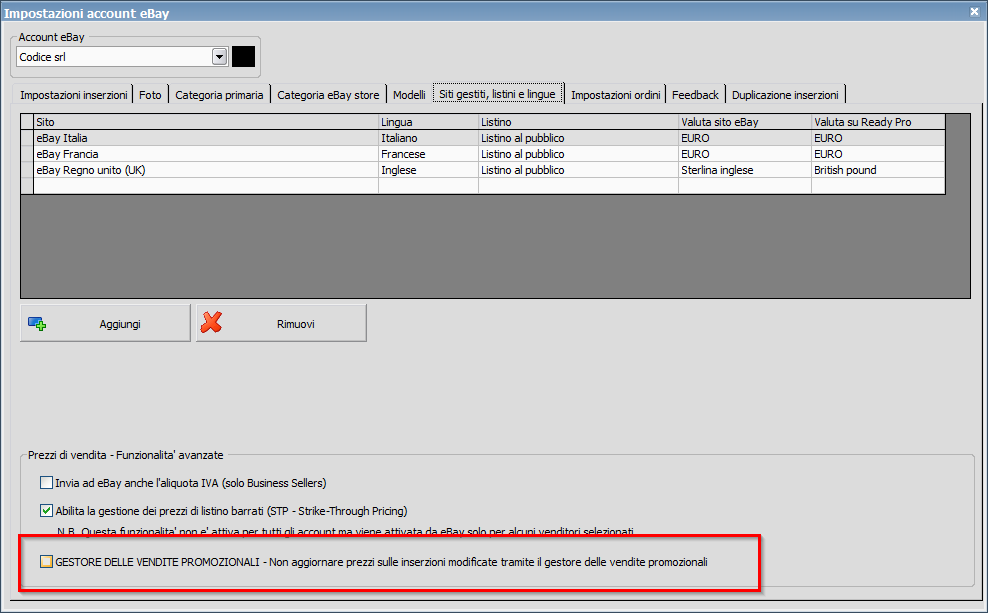The image size is (988, 613).
Task: Select the eBay Italia site cell
Action: tap(205, 138)
